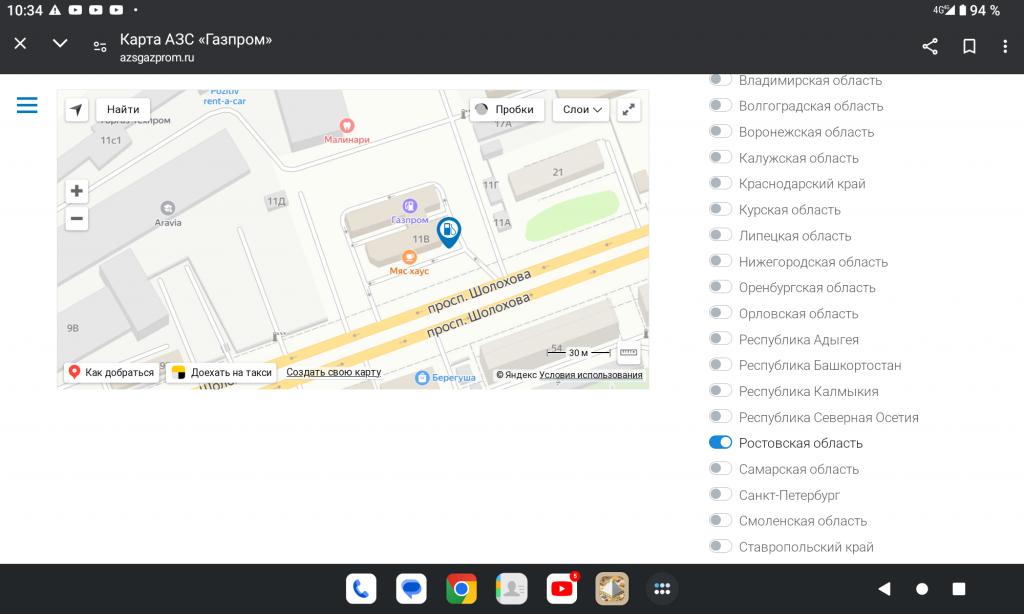1024x614 pixels.
Task: Expand the map to fullscreen
Action: [628, 109]
